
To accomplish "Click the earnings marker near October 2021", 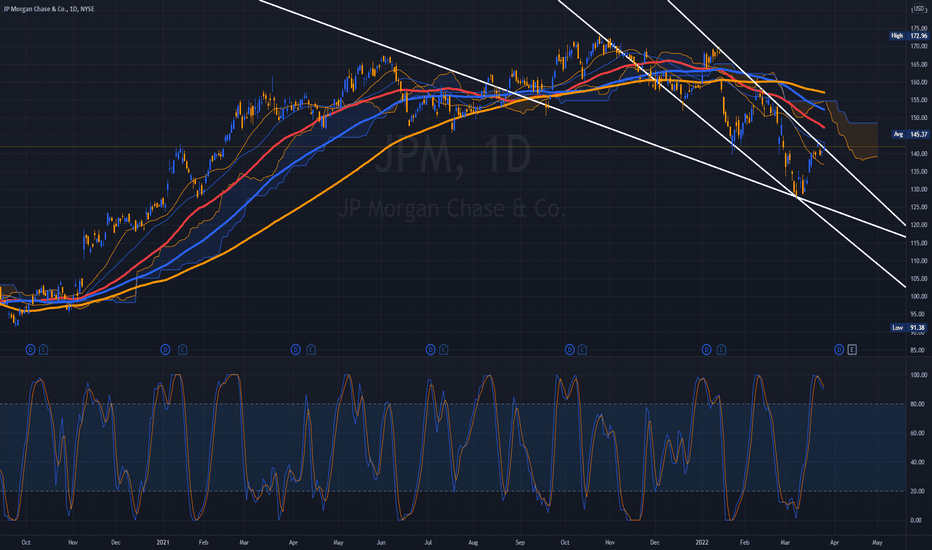I will coord(582,350).
